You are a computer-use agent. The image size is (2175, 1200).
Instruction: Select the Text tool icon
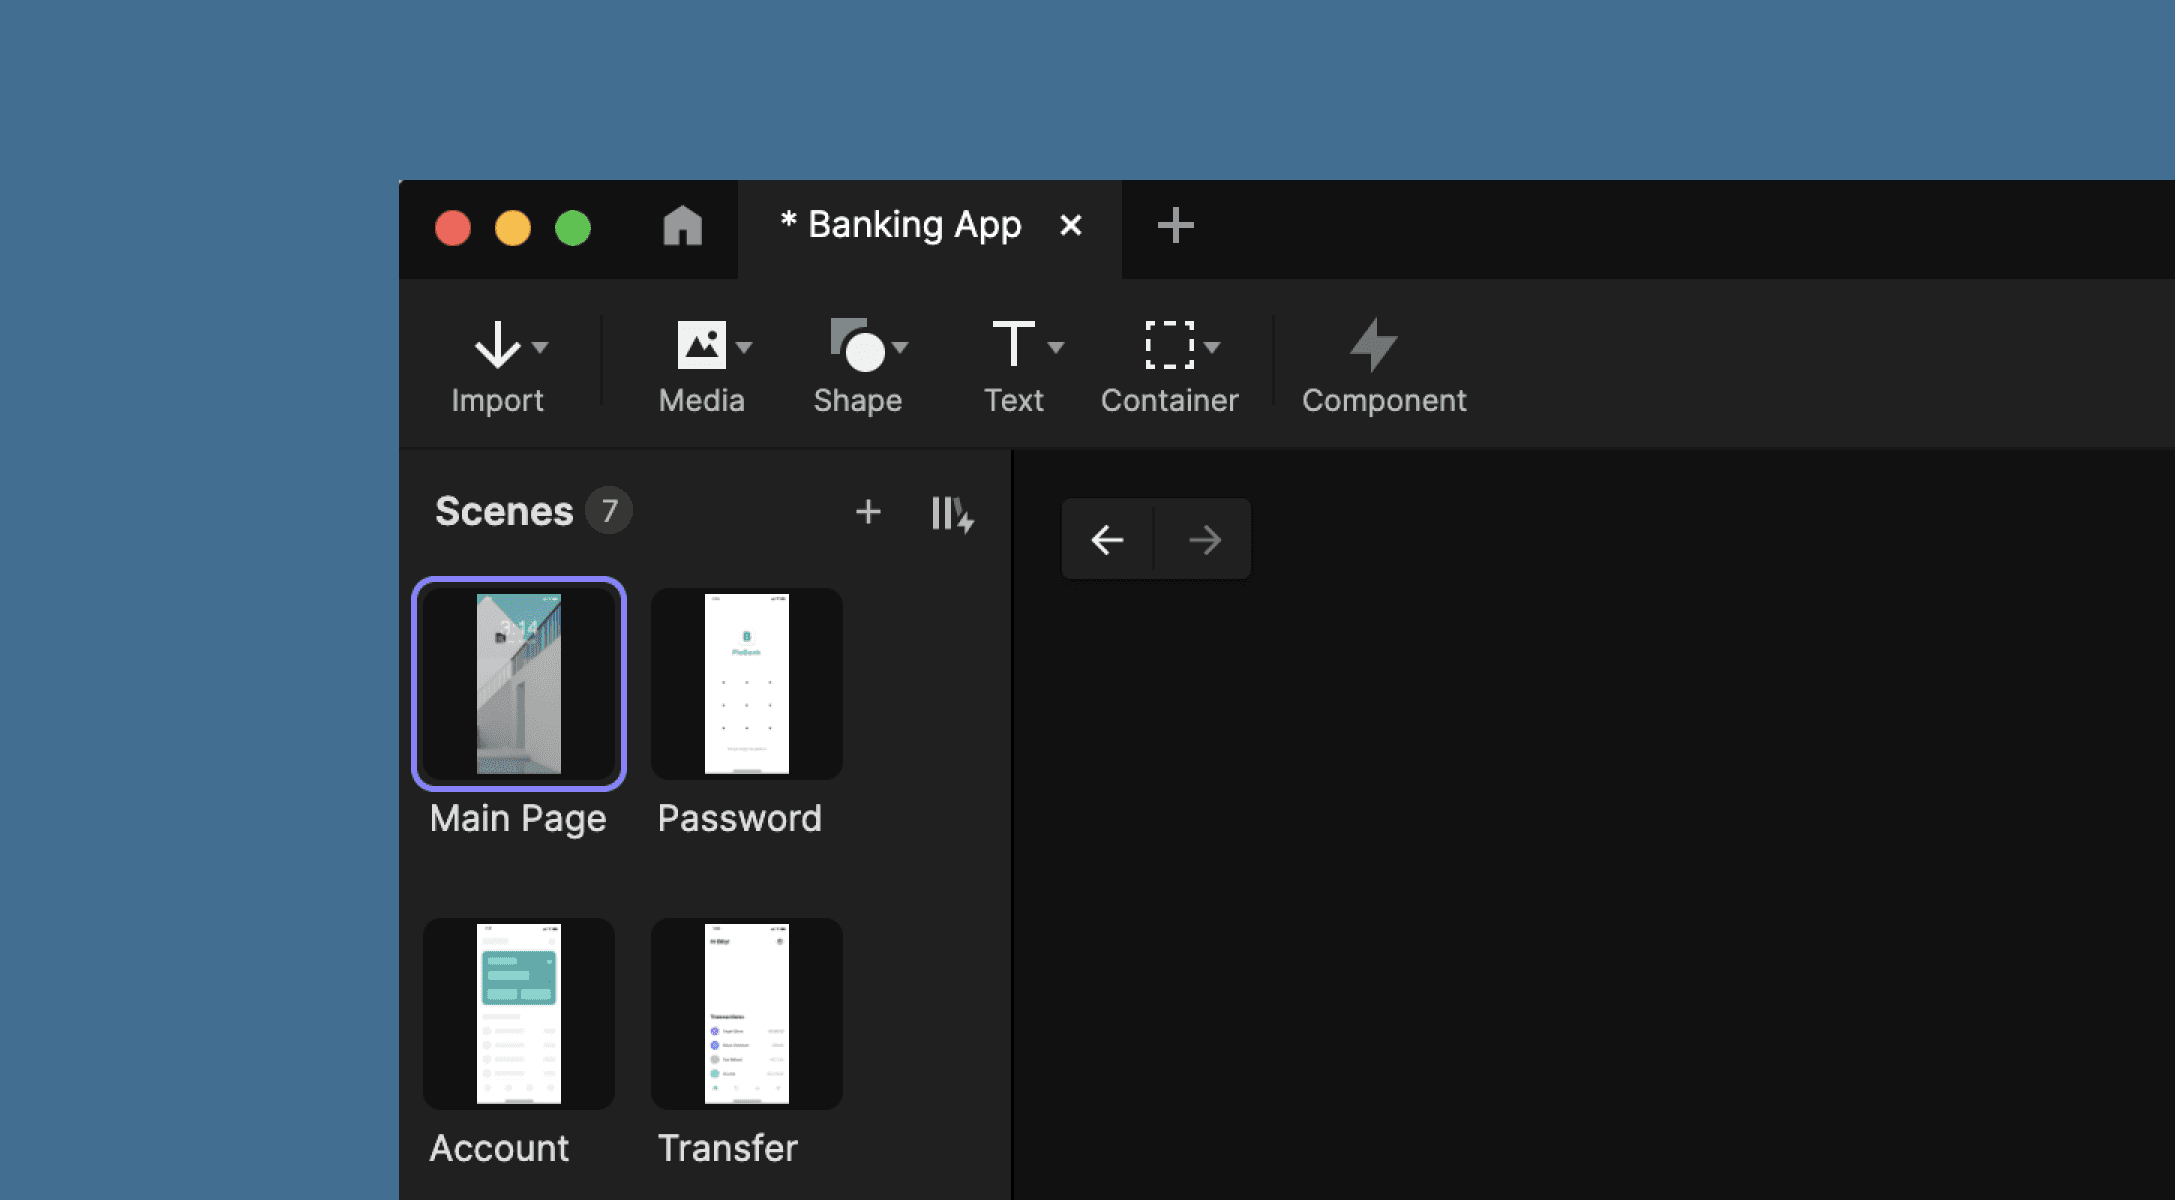tap(1012, 345)
